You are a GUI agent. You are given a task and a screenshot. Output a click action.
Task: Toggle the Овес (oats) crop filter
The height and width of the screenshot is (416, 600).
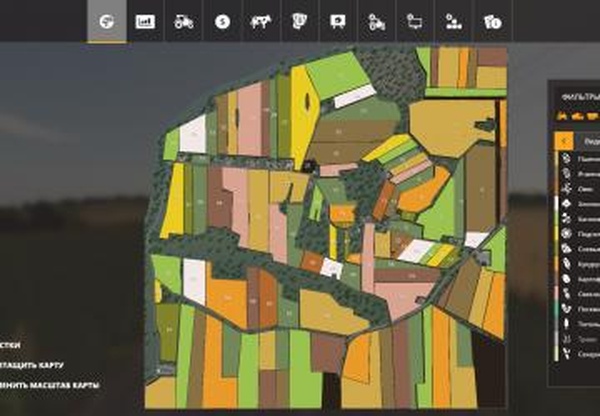click(579, 189)
